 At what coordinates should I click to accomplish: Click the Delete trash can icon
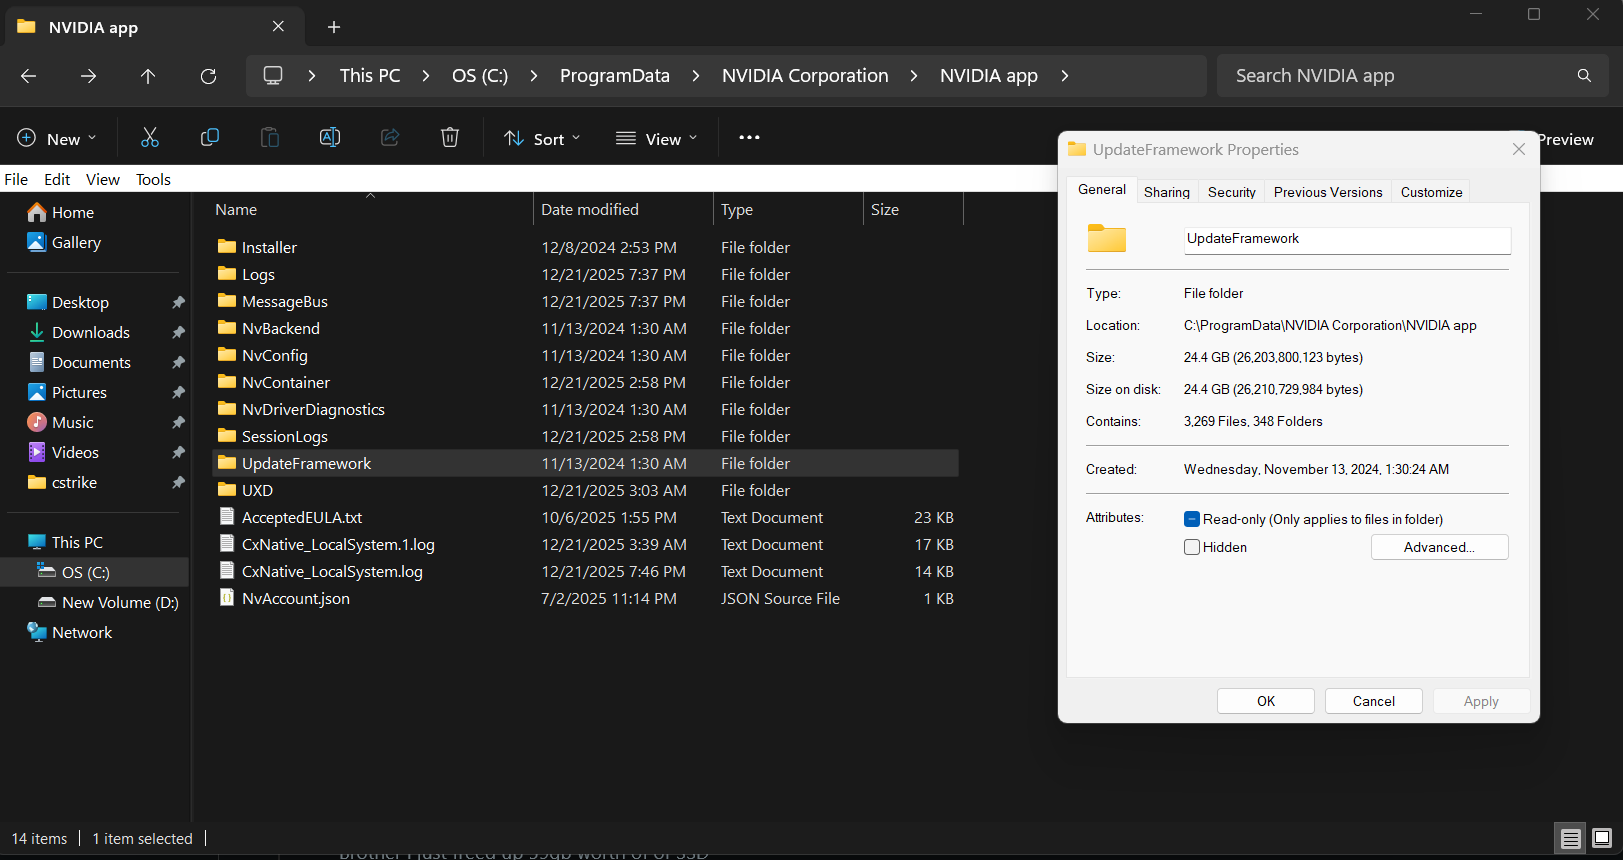(450, 138)
